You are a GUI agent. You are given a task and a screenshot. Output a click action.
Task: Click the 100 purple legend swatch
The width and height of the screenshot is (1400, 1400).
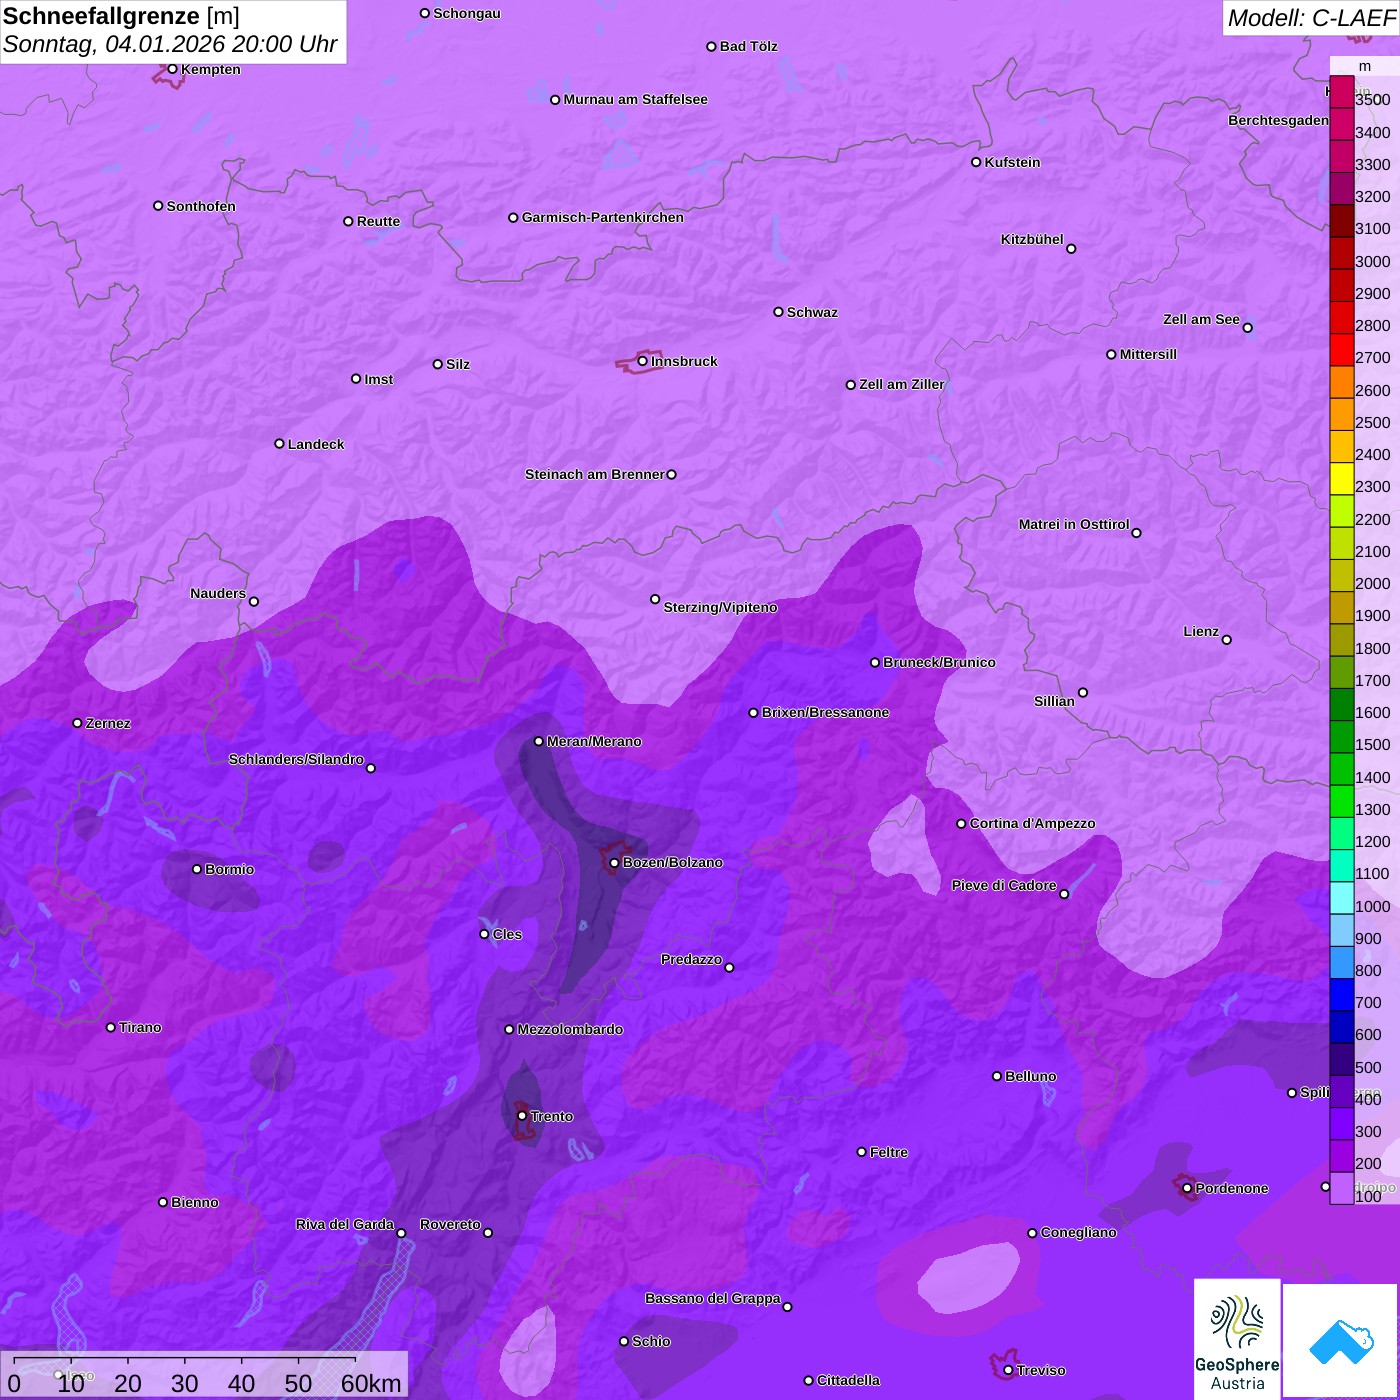point(1342,1188)
